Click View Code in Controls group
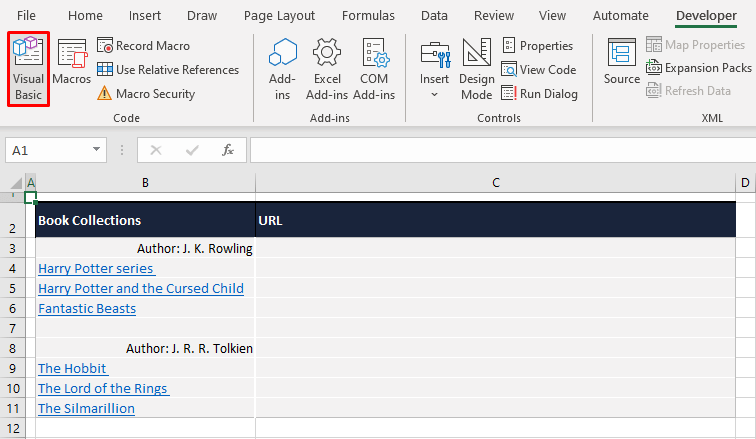756x439 pixels. (x=539, y=70)
